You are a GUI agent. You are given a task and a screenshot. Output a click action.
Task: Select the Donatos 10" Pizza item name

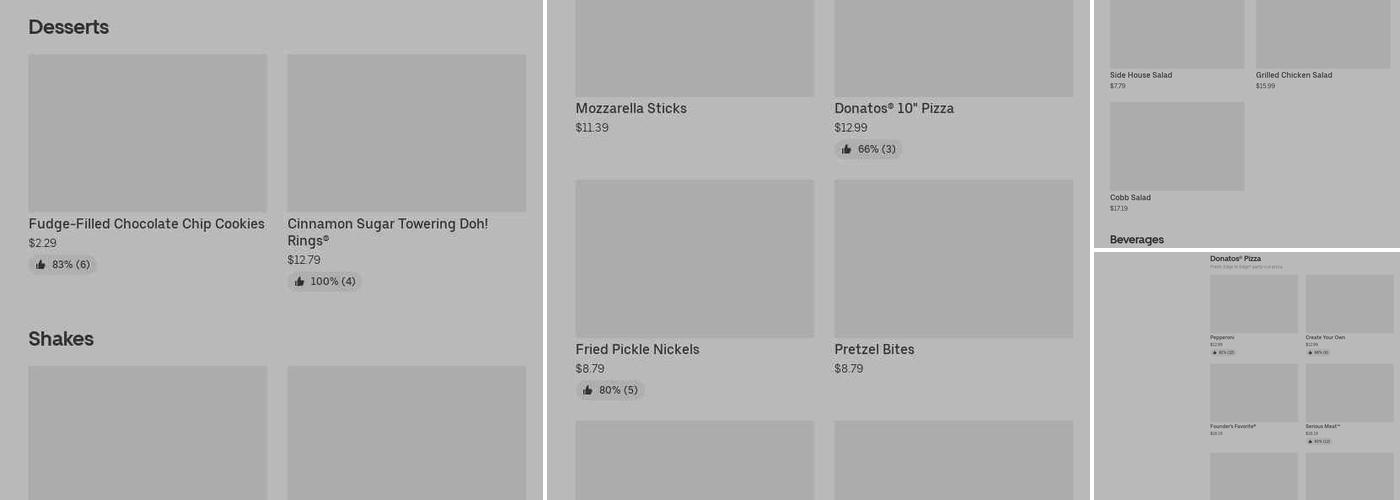click(x=894, y=109)
